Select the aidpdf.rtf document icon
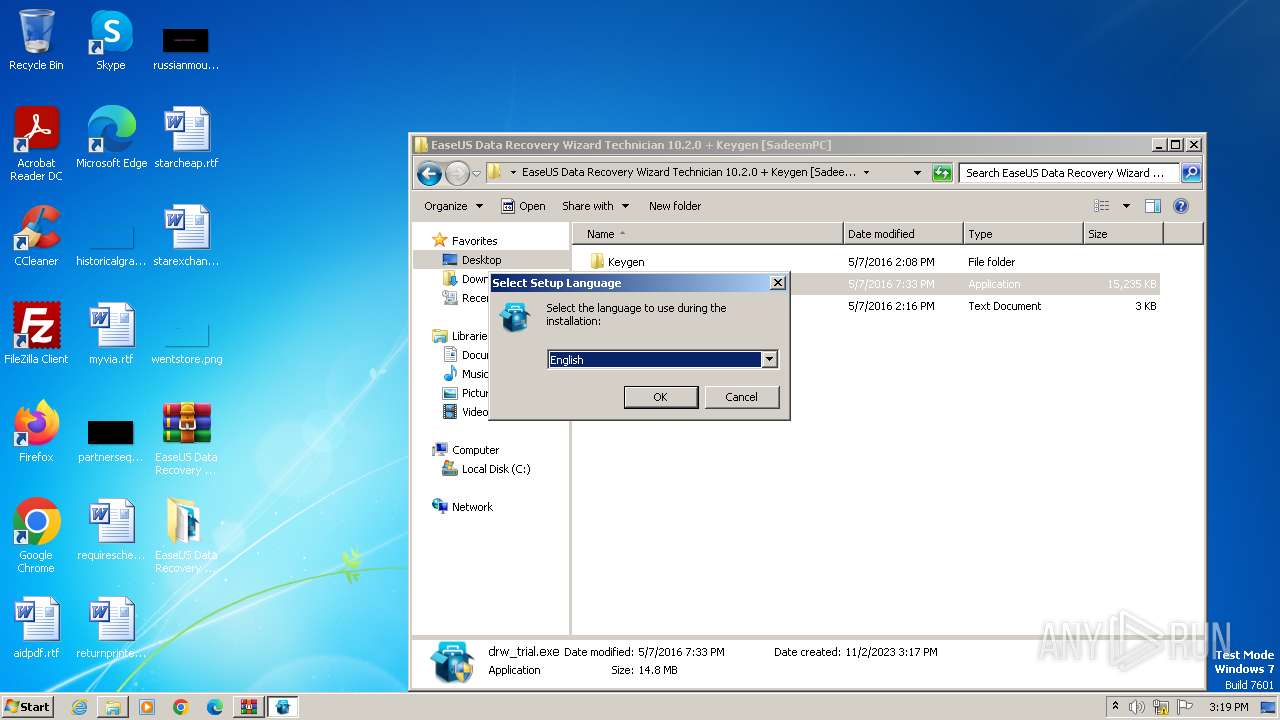1280x720 pixels. (x=36, y=628)
